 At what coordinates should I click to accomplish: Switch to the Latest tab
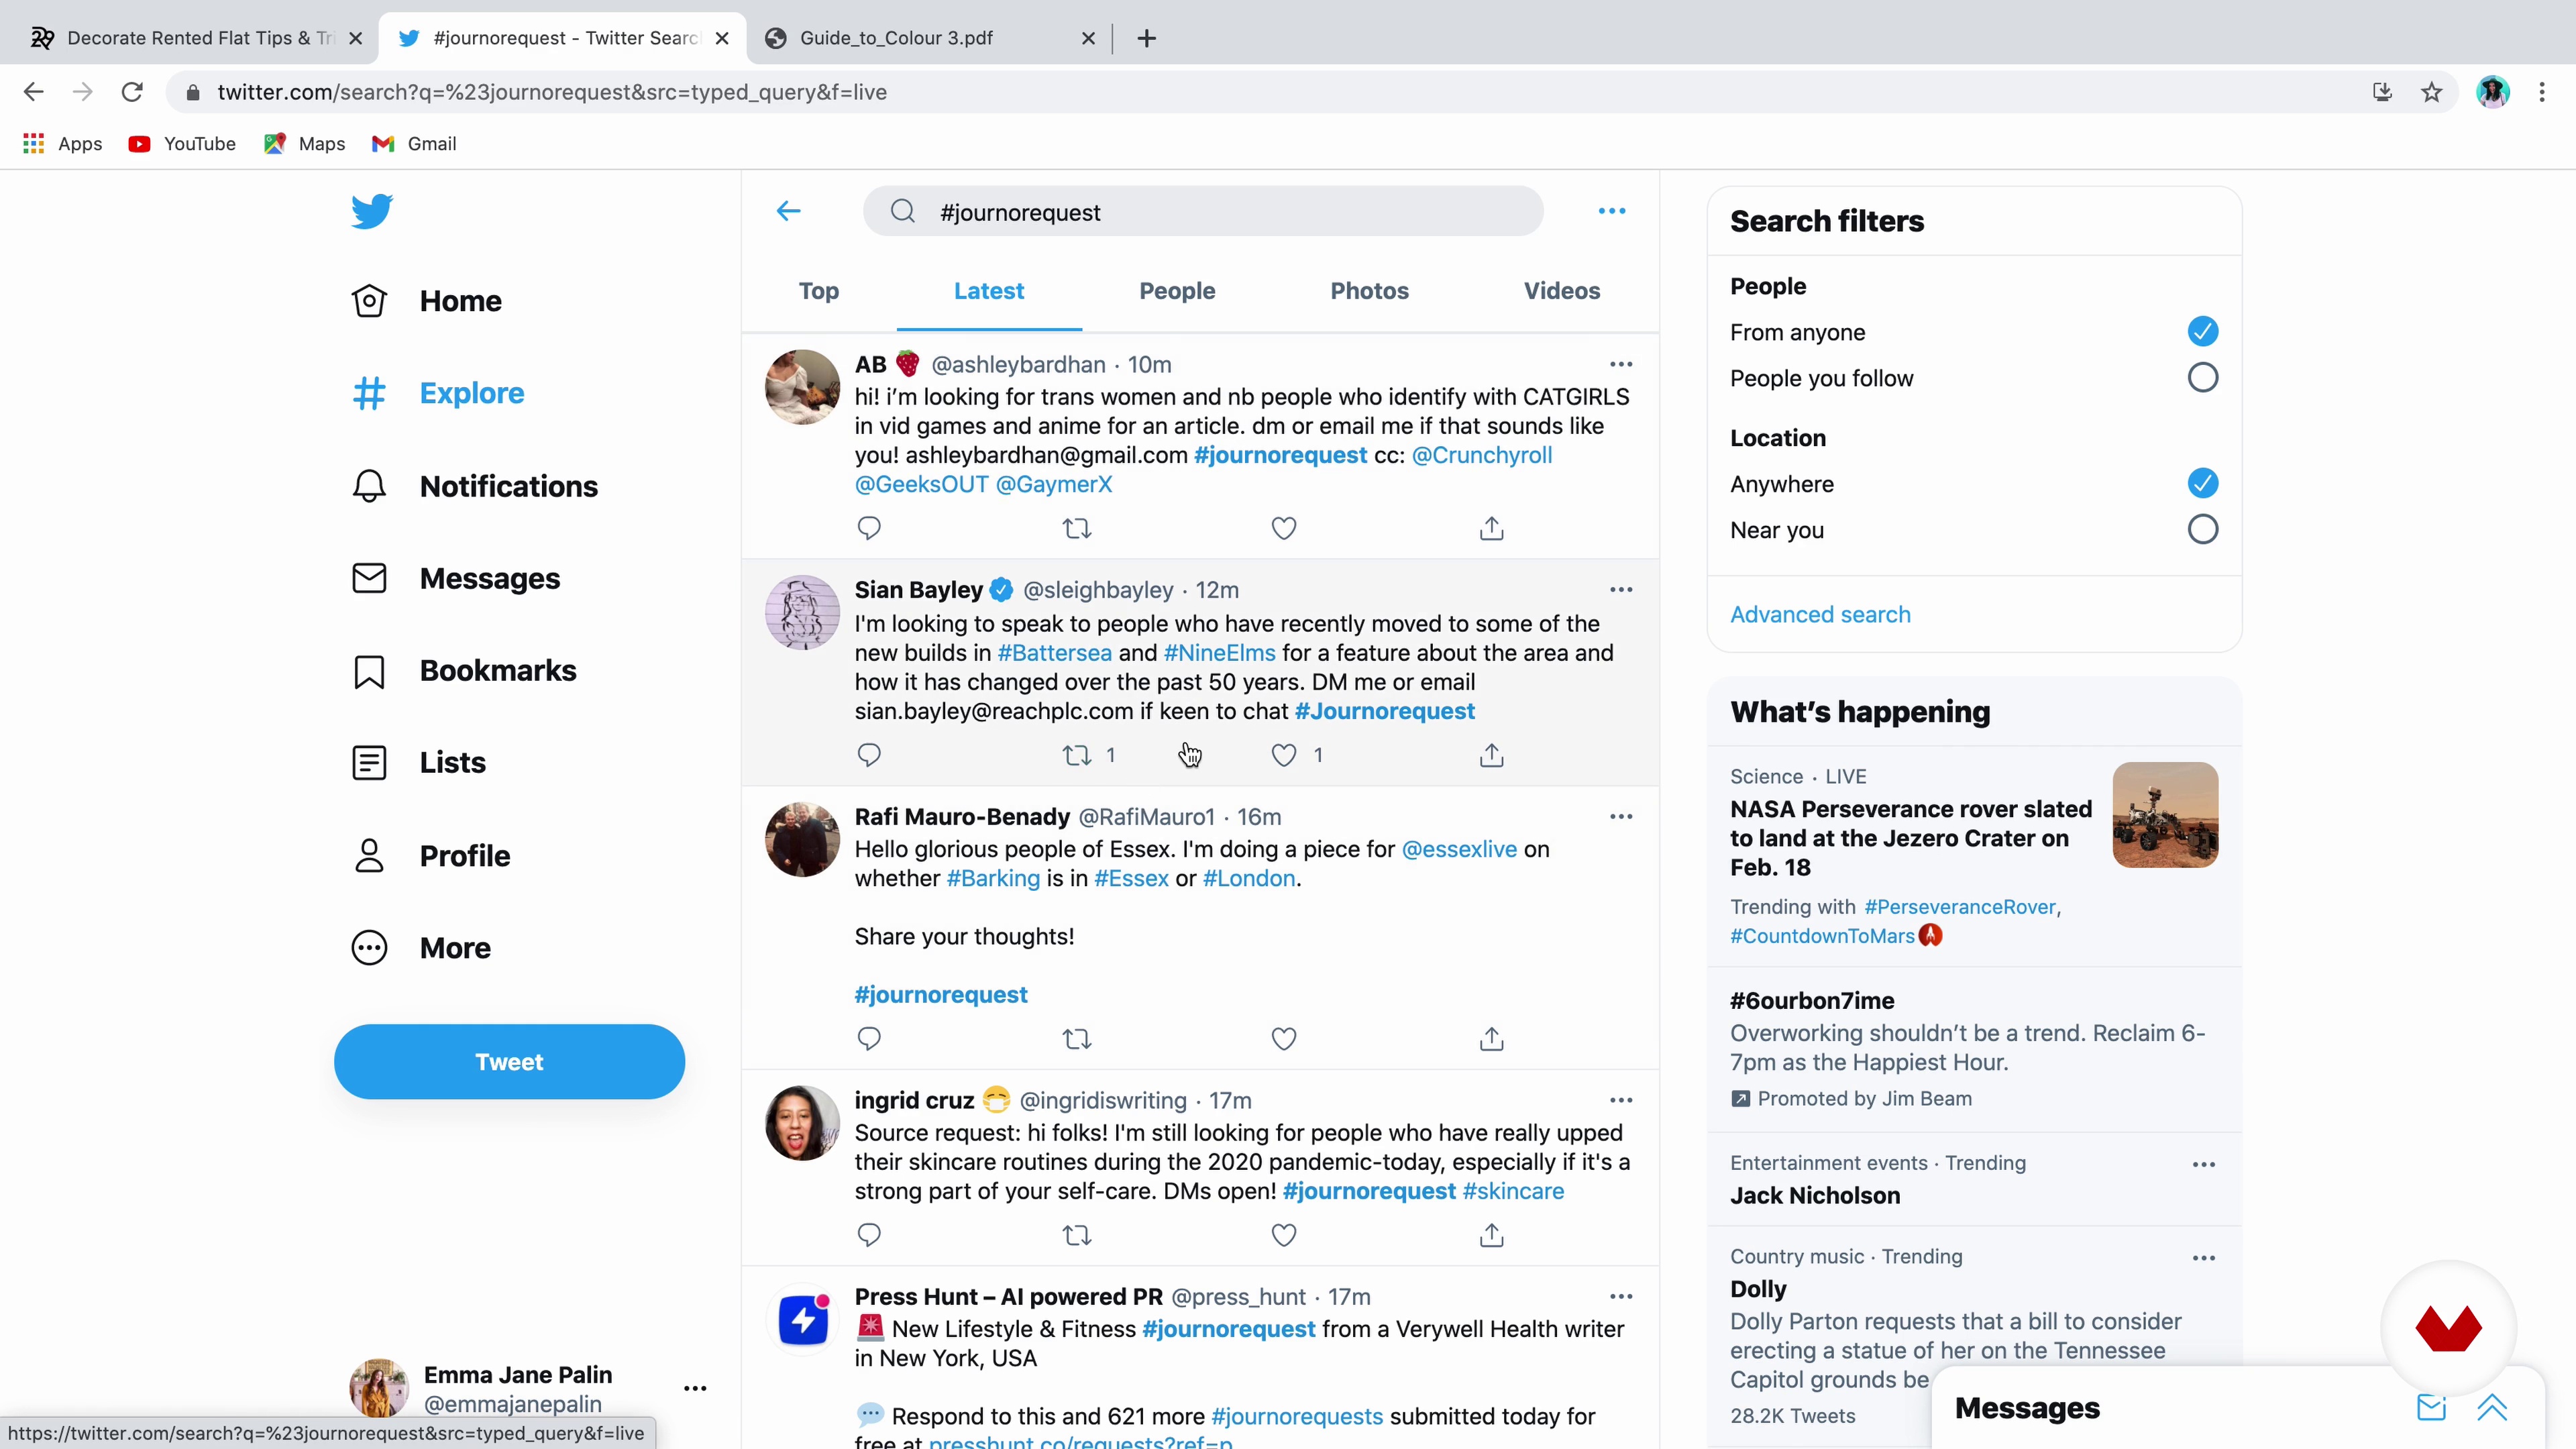tap(988, 291)
